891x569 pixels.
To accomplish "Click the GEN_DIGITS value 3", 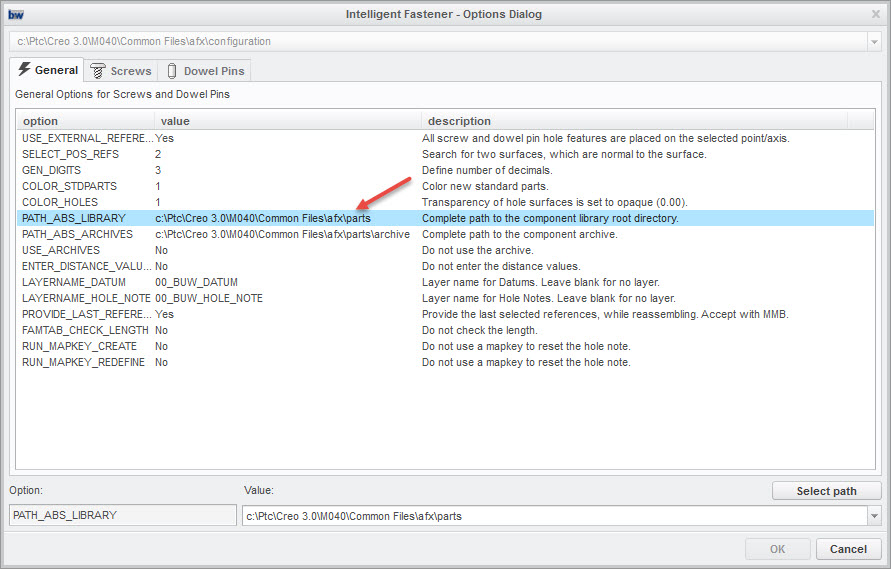I will 158,170.
